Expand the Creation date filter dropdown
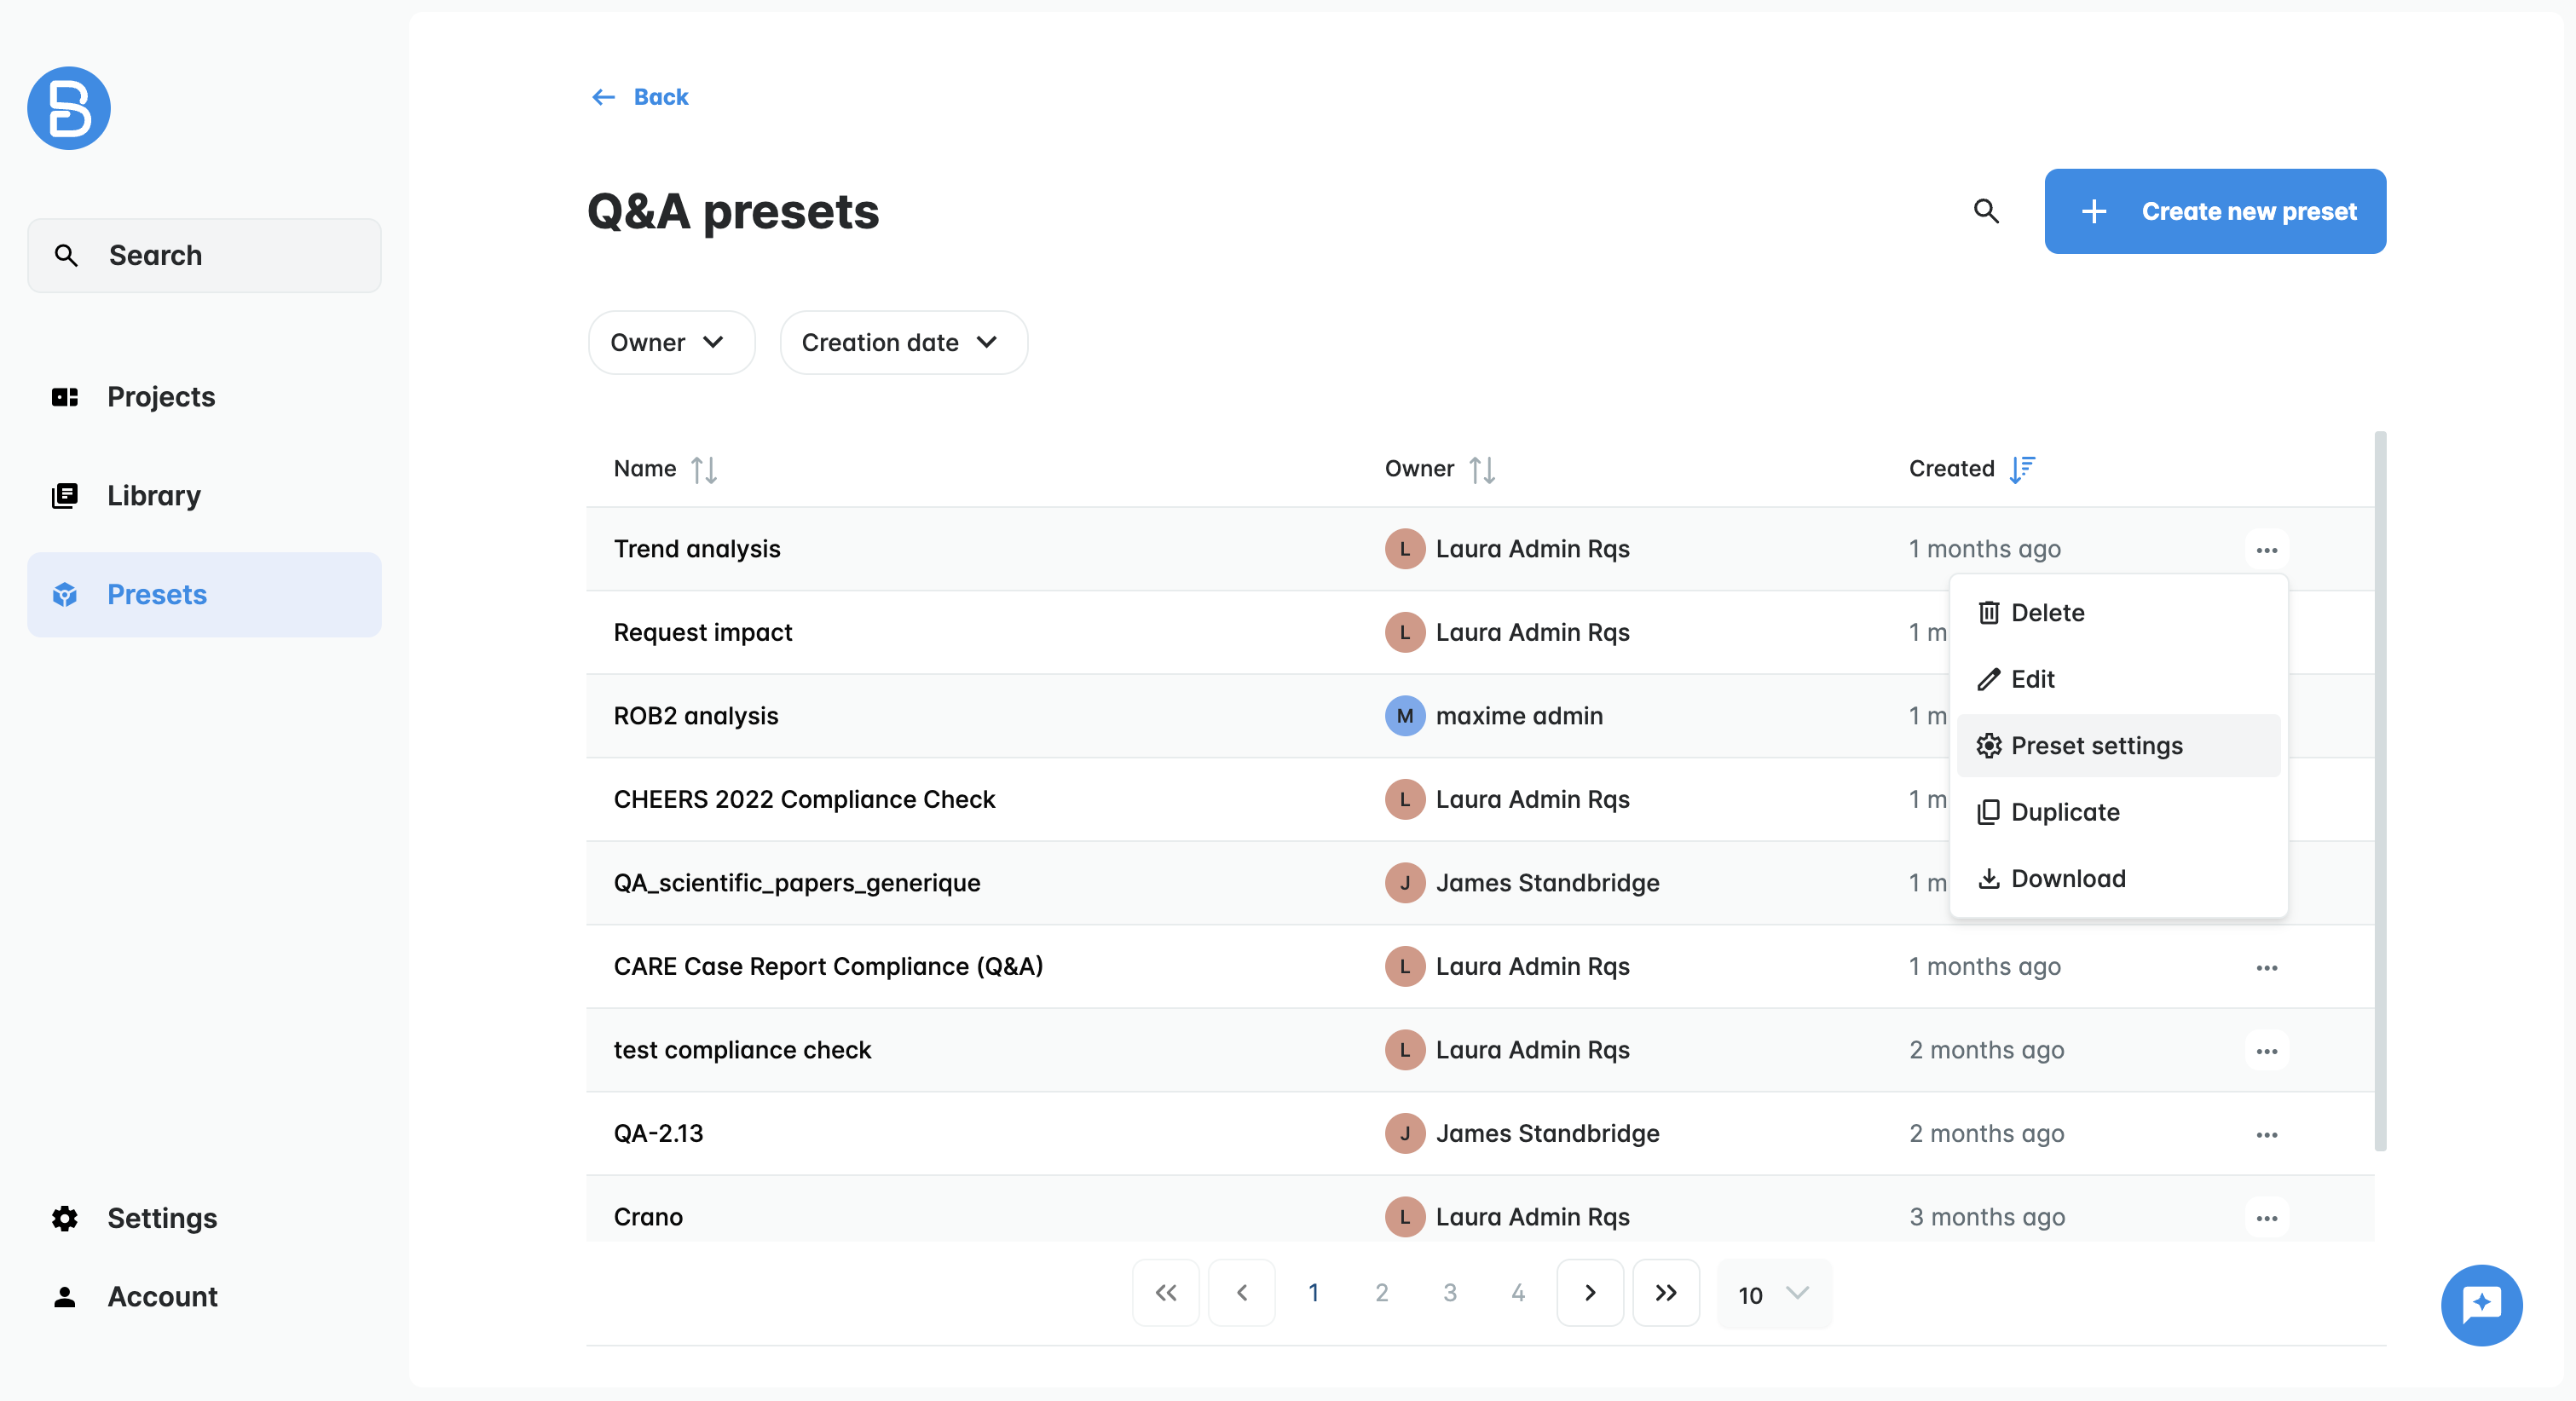This screenshot has width=2576, height=1401. pyautogui.click(x=902, y=343)
